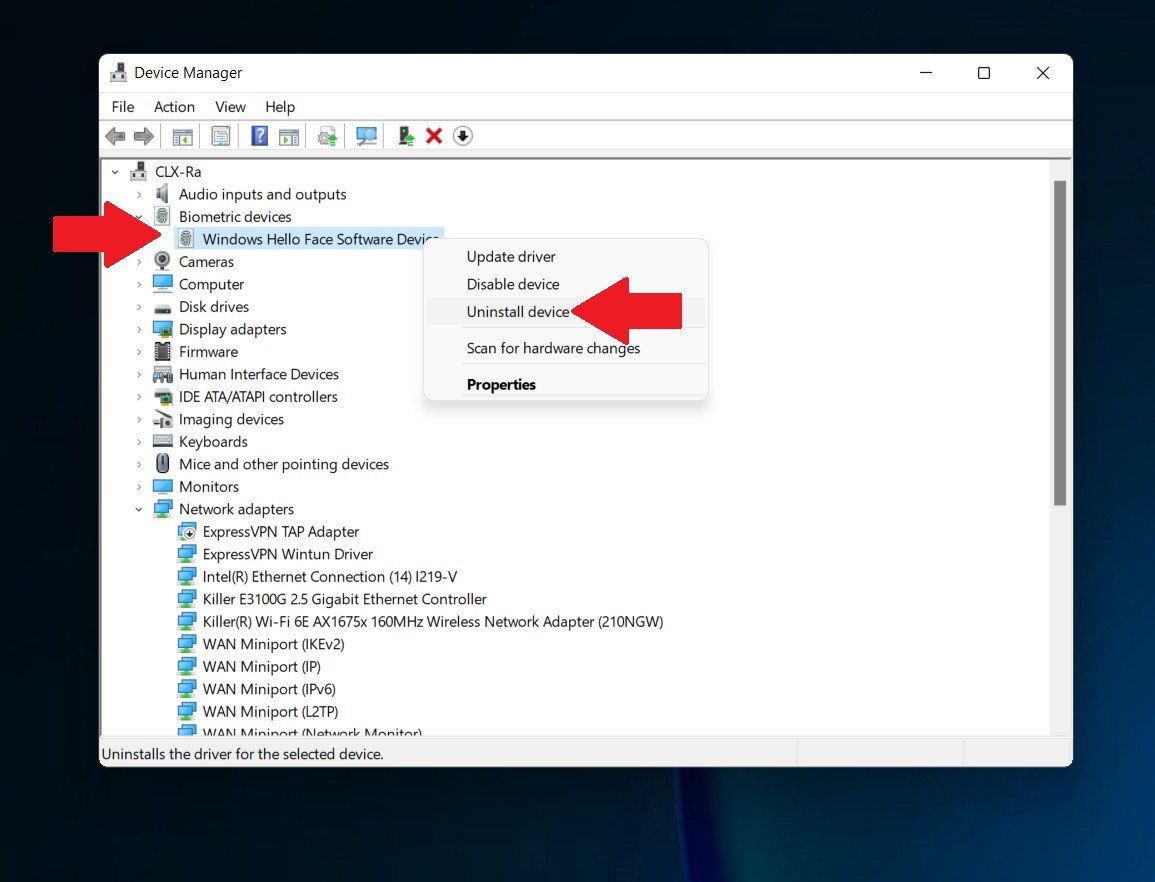Click the Help toolbar icon
This screenshot has width=1155, height=882.
click(x=259, y=135)
